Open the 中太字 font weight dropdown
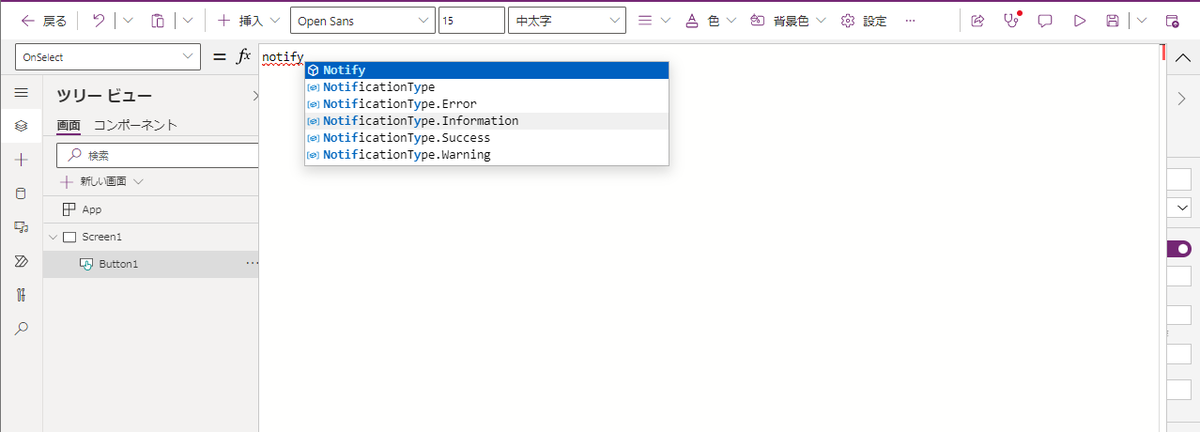 pos(566,20)
